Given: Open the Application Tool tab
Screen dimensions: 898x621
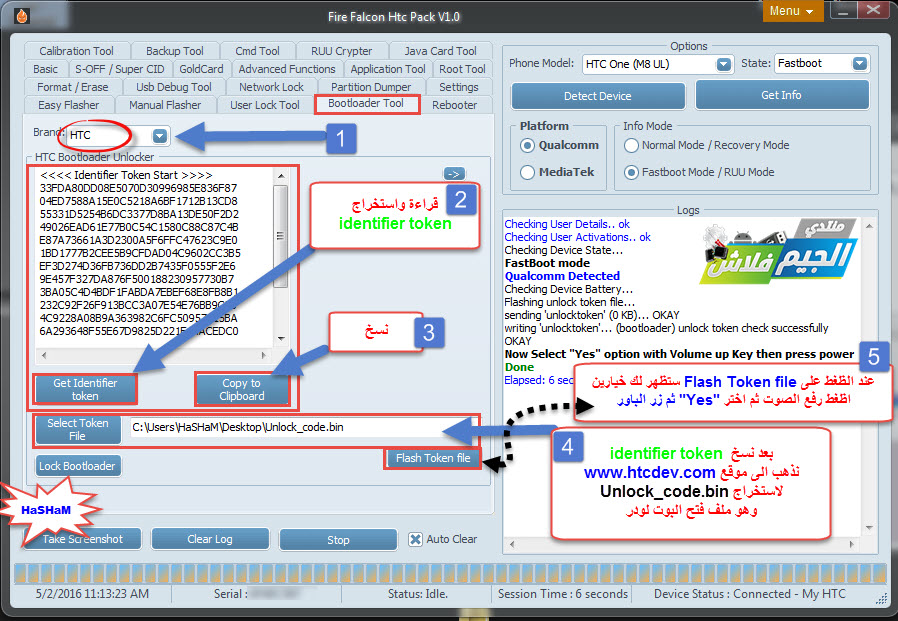Looking at the screenshot, I should click(x=388, y=69).
